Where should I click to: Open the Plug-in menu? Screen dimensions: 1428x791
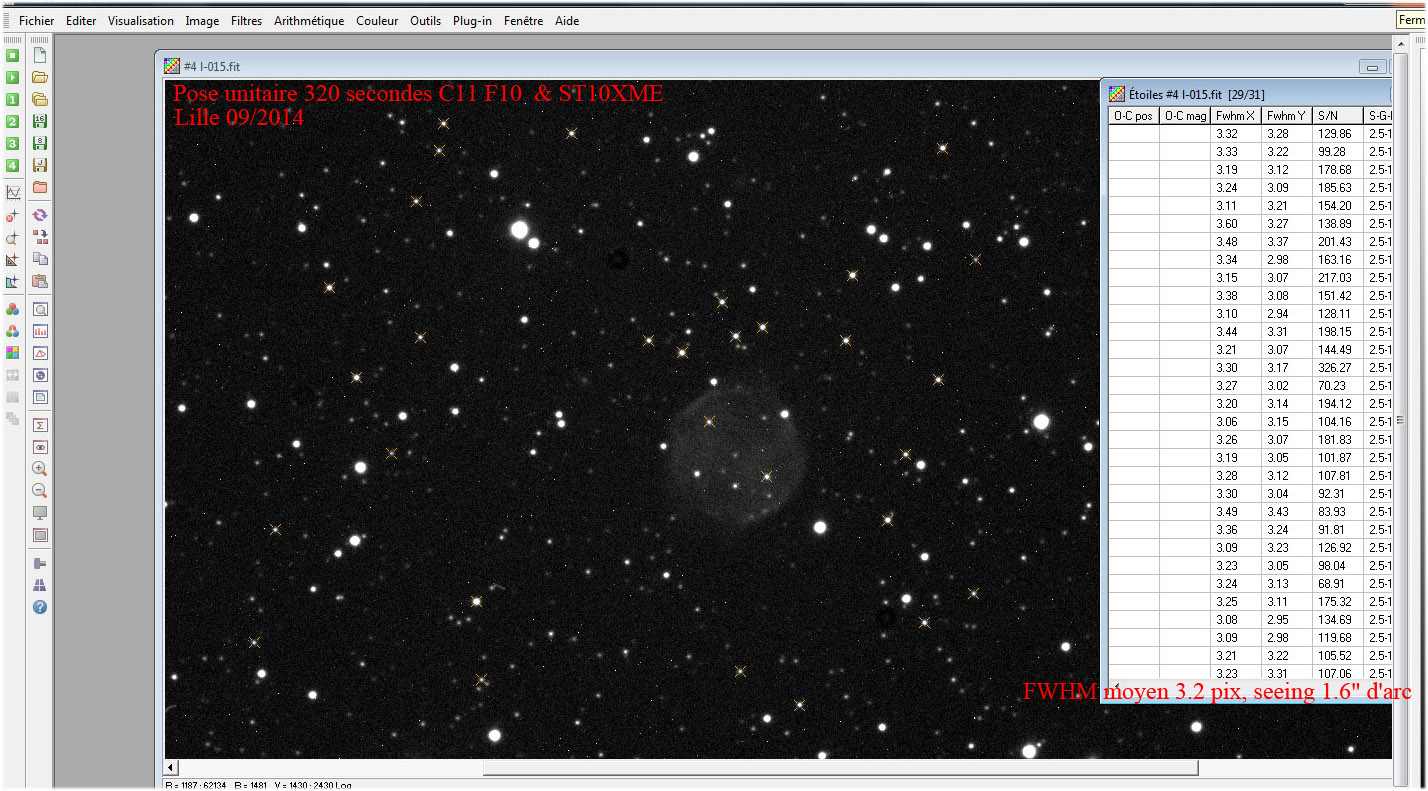[x=472, y=21]
